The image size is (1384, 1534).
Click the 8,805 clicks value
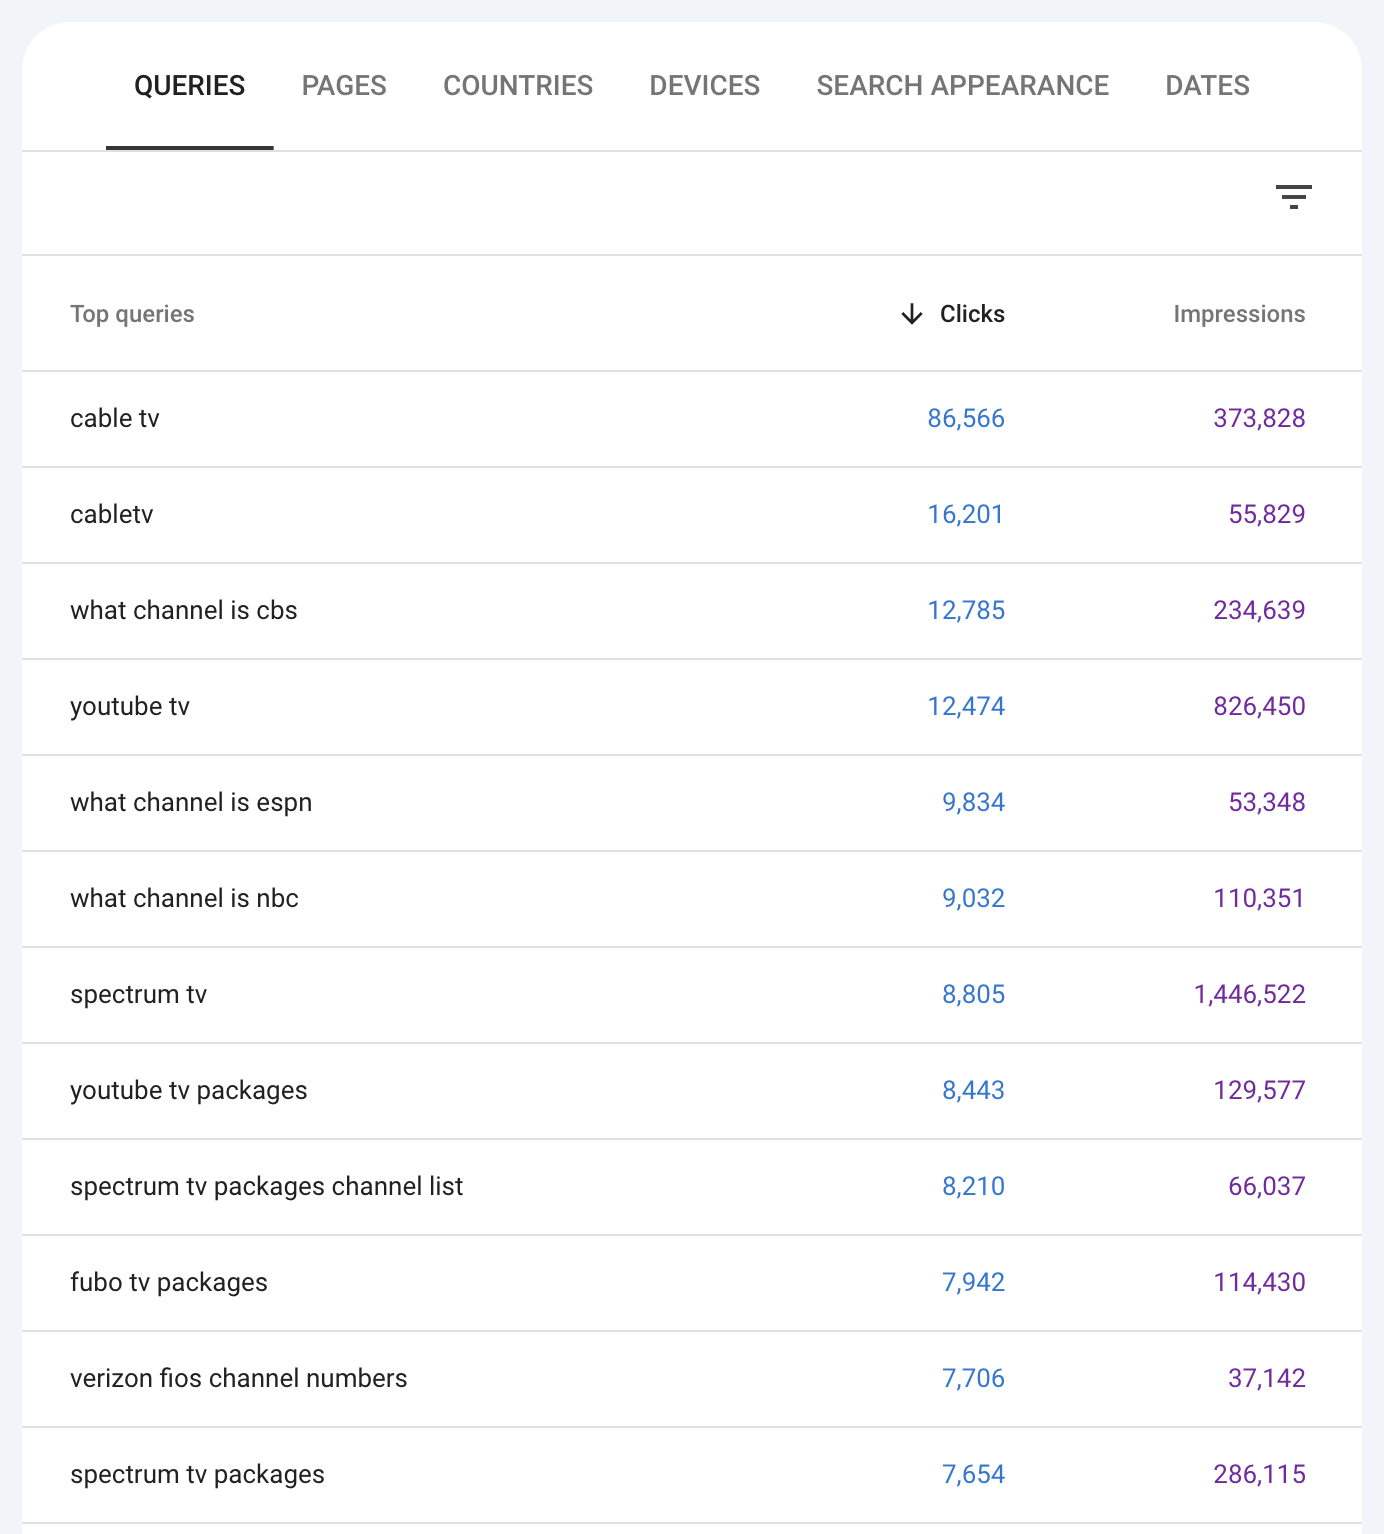(x=974, y=994)
